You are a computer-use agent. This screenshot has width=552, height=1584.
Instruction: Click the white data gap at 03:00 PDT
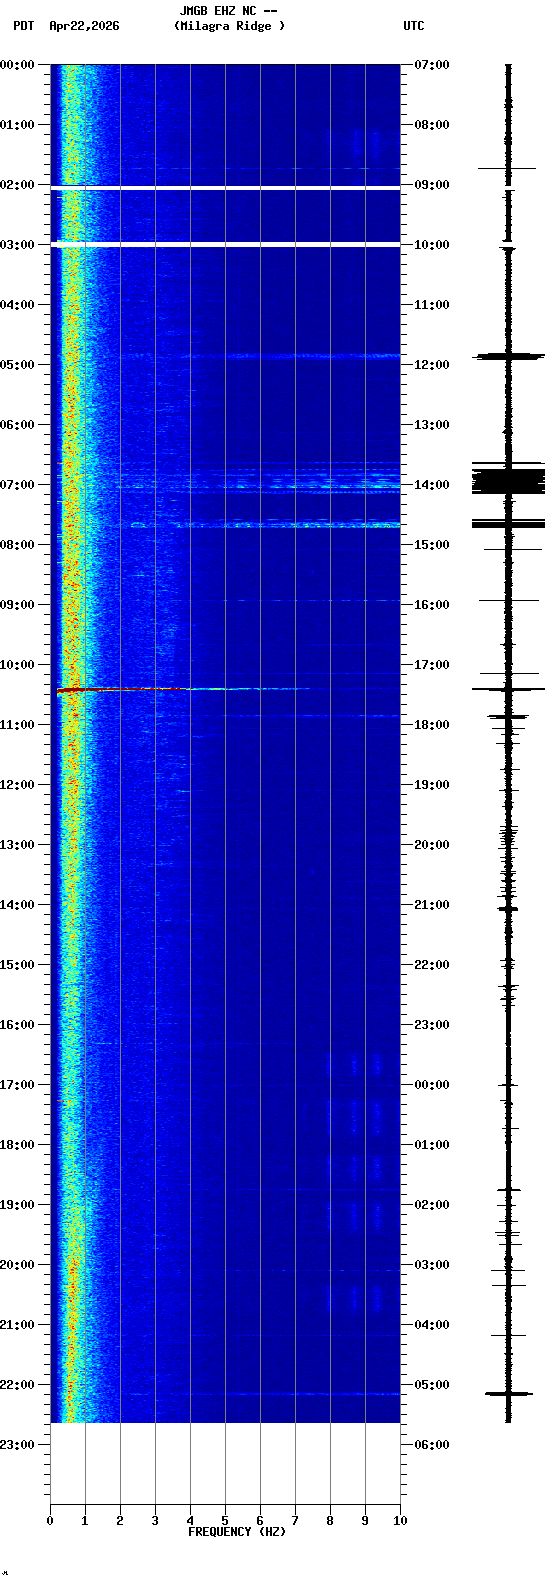tap(225, 244)
